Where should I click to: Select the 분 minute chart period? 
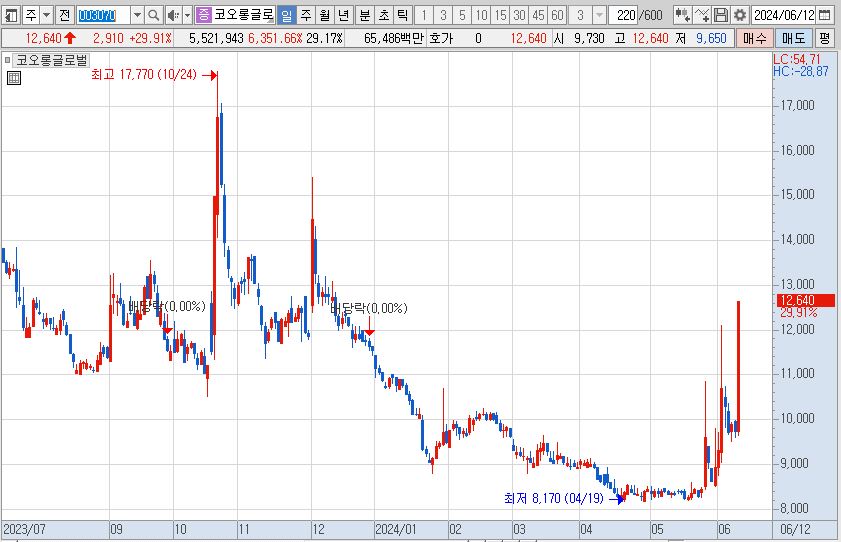coord(365,15)
